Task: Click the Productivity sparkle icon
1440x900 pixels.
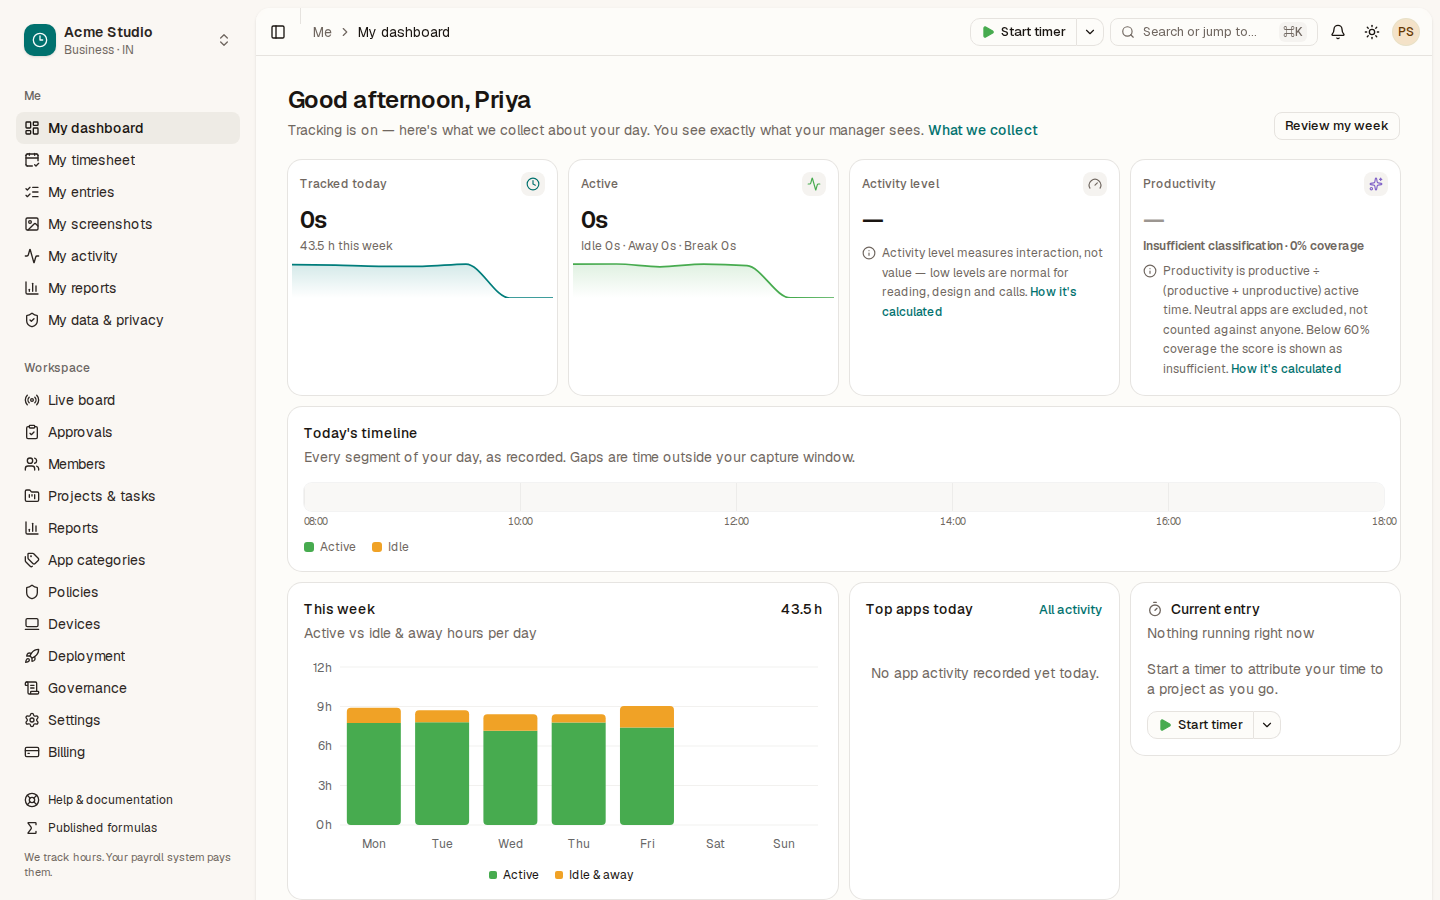Action: (x=1376, y=184)
